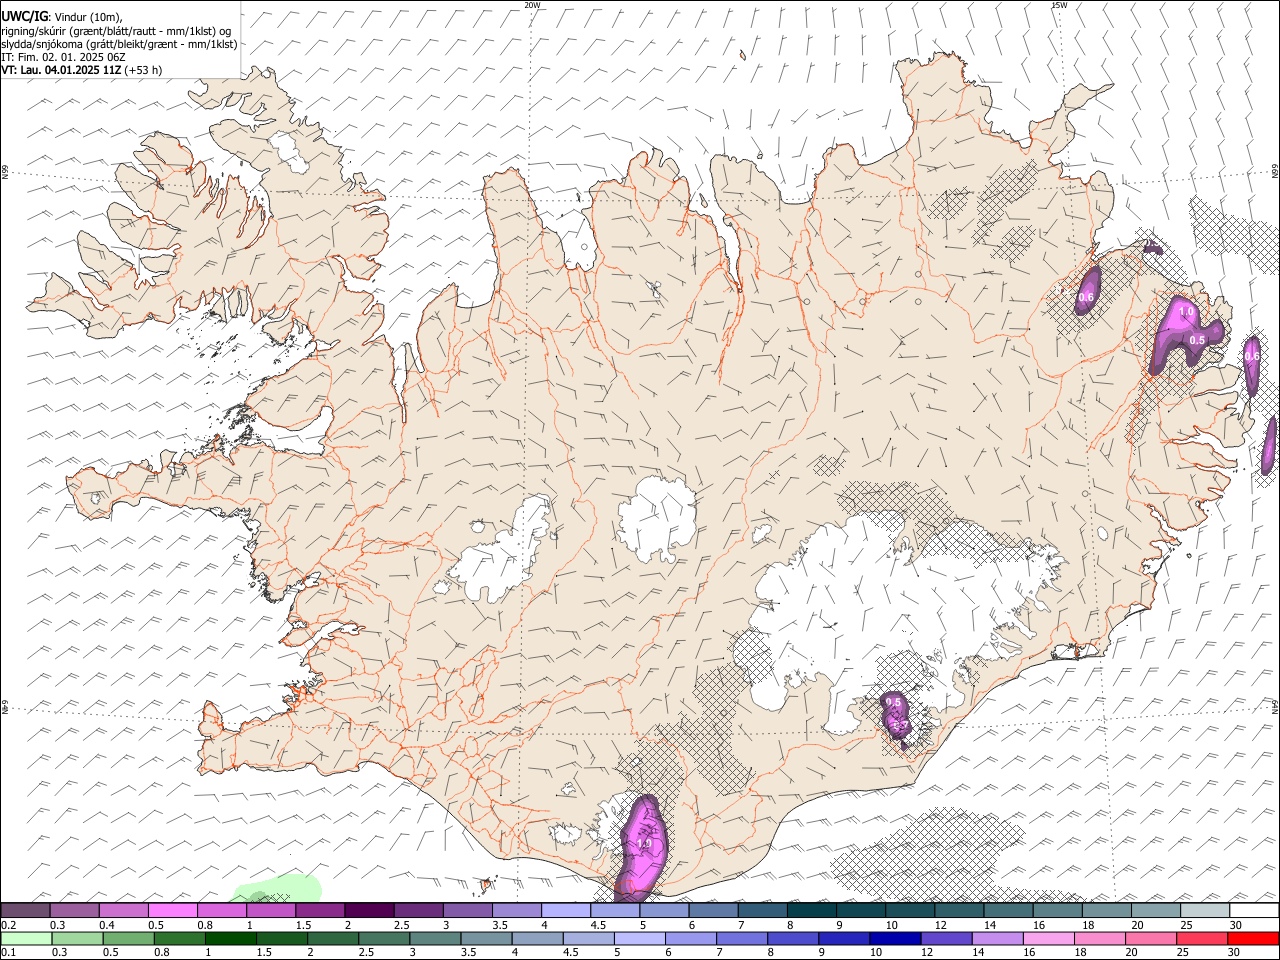The width and height of the screenshot is (1280, 960).
Task: Click the 1.0 value on the south coast blob
Action: pos(645,844)
